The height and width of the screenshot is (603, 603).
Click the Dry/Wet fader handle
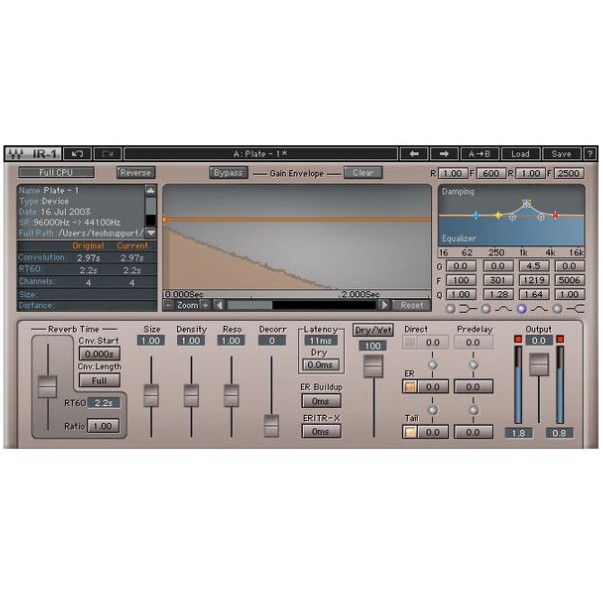373,366
